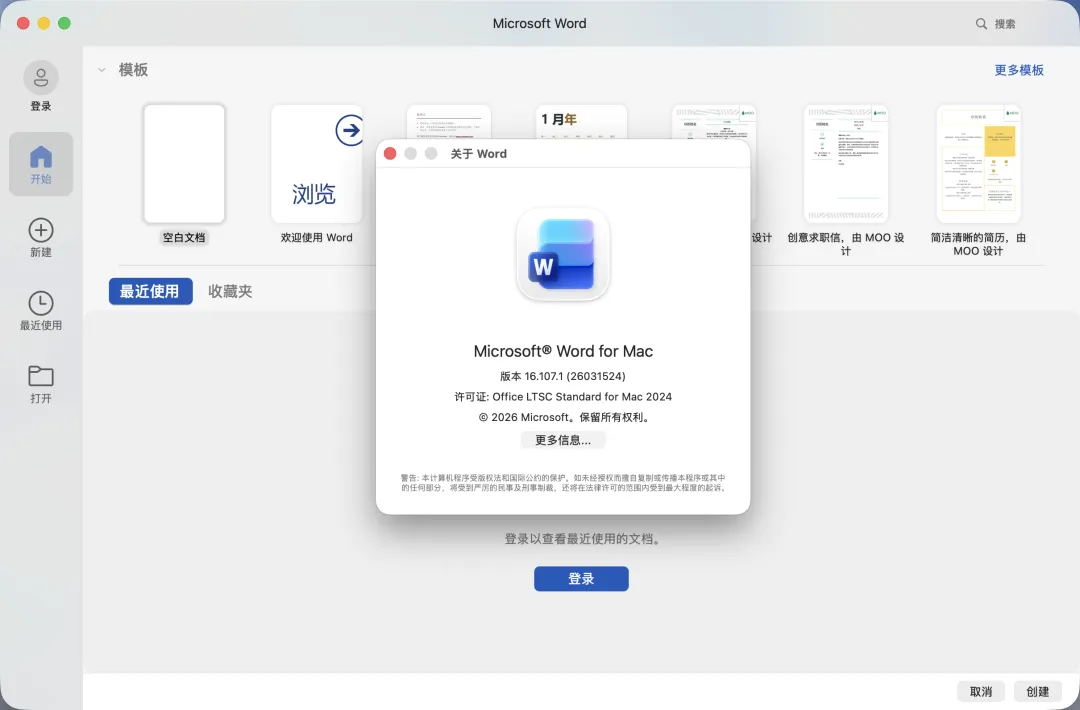This screenshot has width=1080, height=710.
Task: Open the New (新建) plus icon
Action: (x=41, y=231)
